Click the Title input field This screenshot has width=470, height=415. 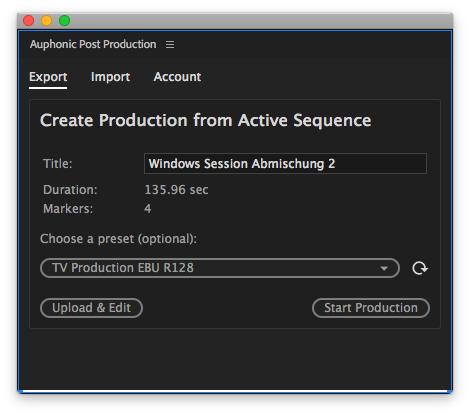(285, 164)
